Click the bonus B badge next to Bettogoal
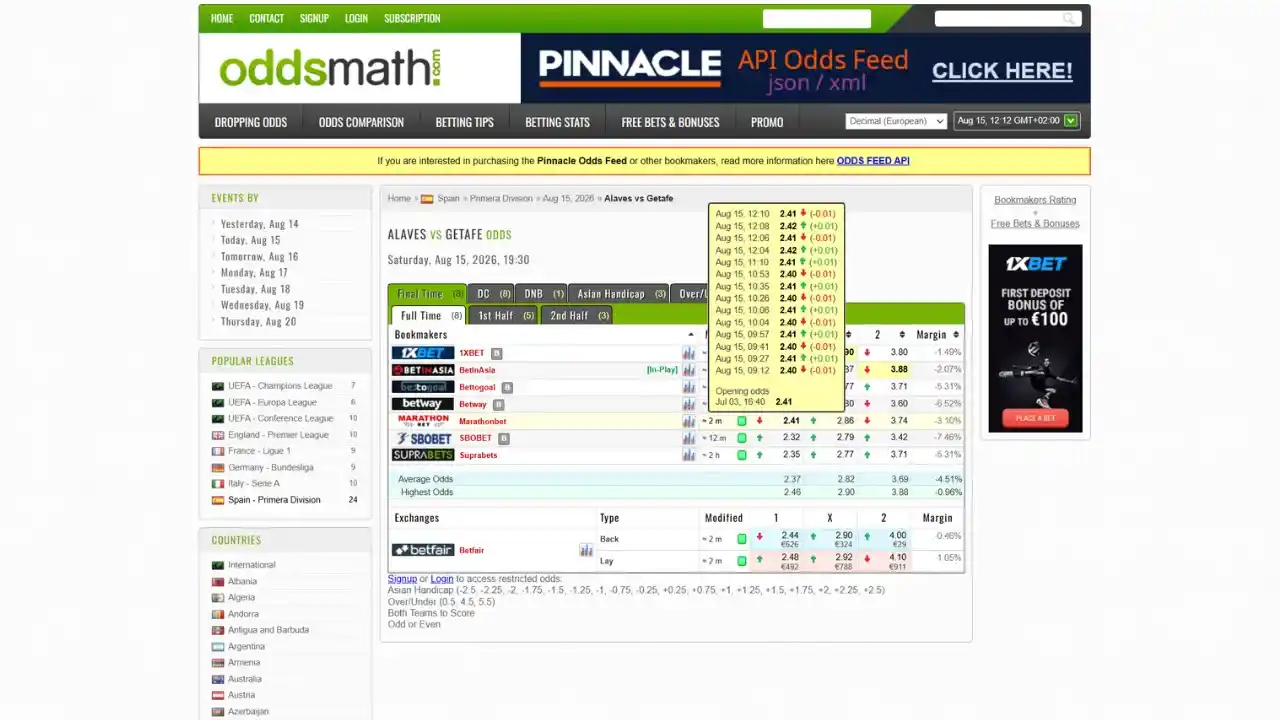The height and width of the screenshot is (720, 1280). tap(507, 387)
